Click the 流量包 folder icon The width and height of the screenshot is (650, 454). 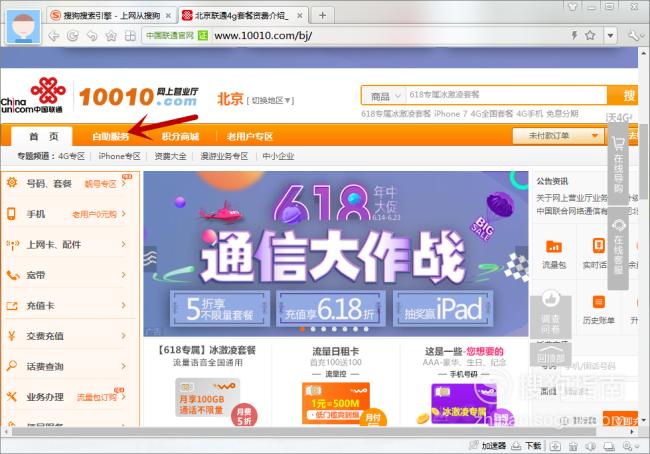coord(554,246)
